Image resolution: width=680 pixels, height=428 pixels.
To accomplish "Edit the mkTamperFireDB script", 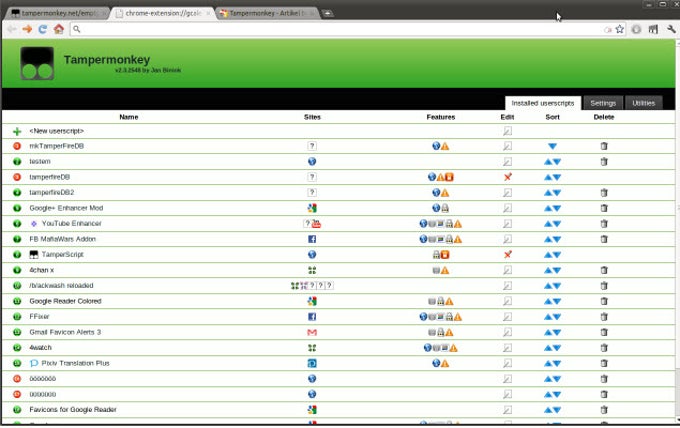I will tap(507, 146).
